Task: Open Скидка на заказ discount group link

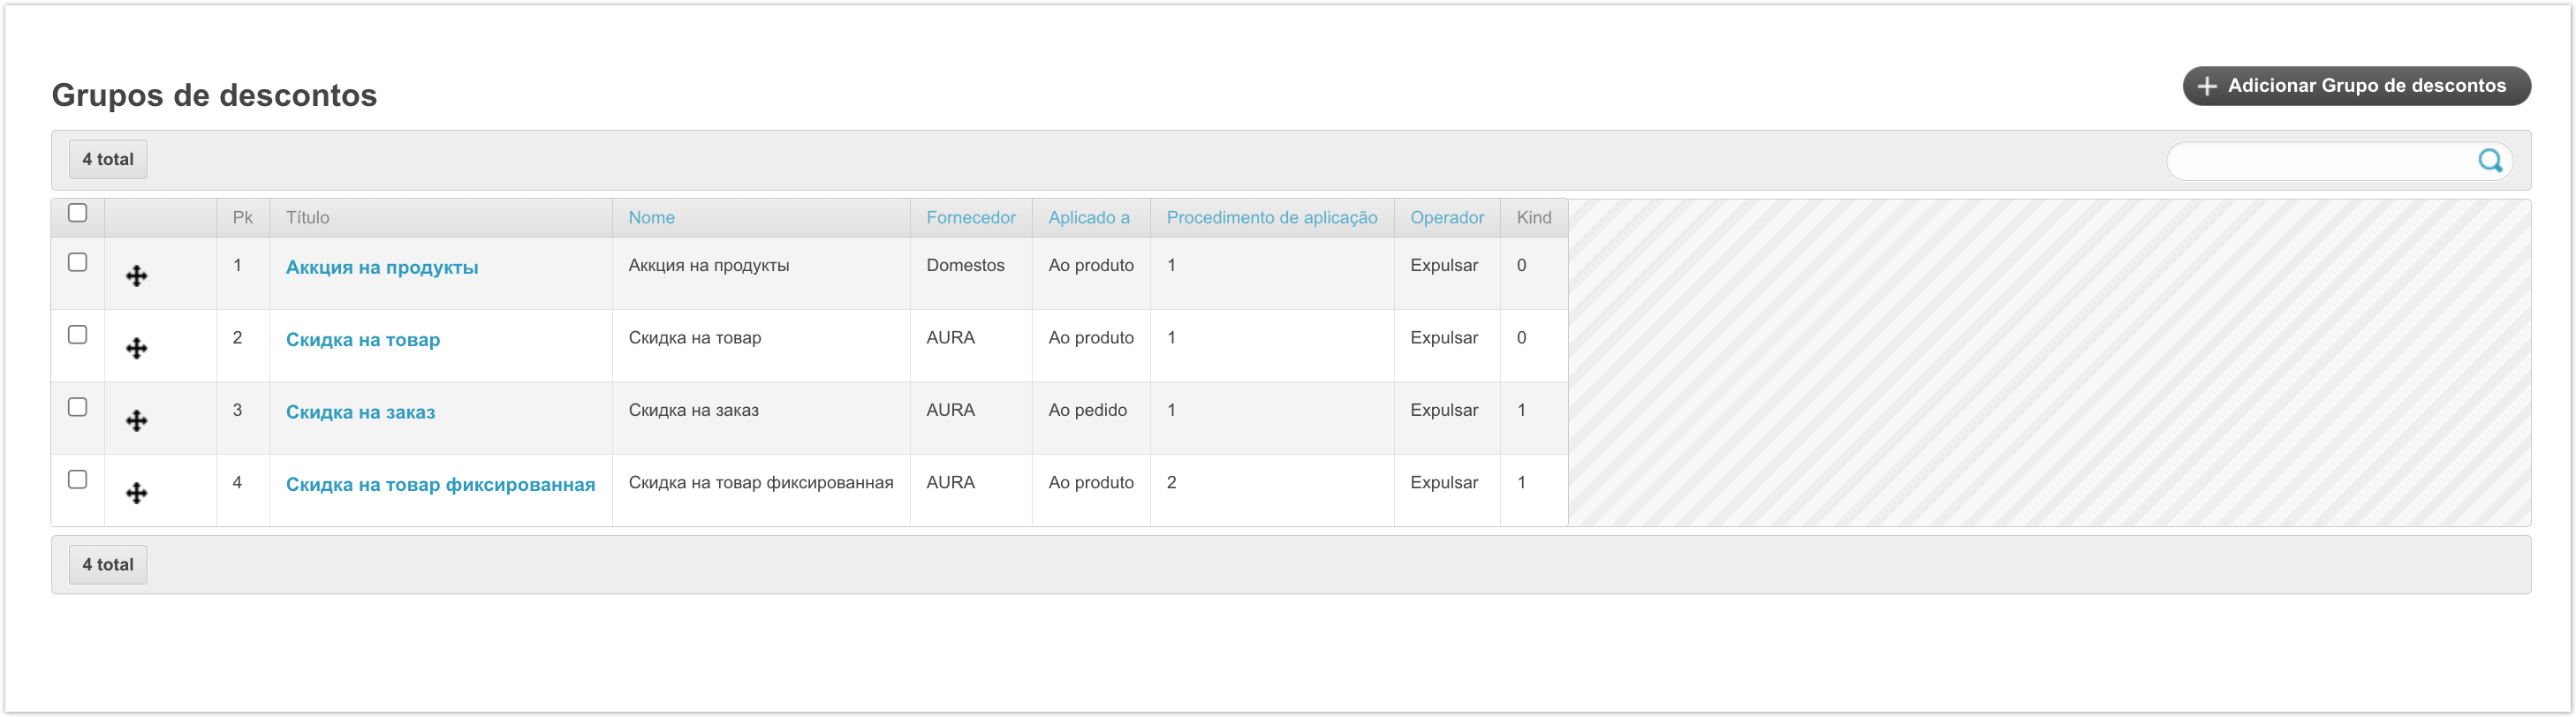Action: [360, 412]
